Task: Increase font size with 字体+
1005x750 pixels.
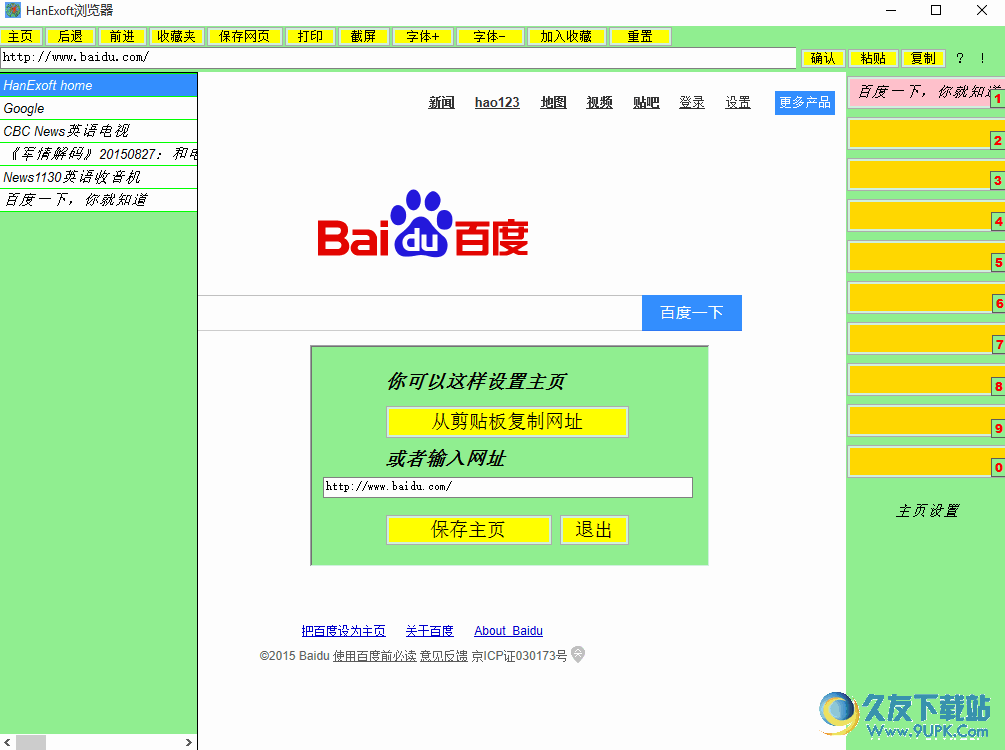Action: 423,37
